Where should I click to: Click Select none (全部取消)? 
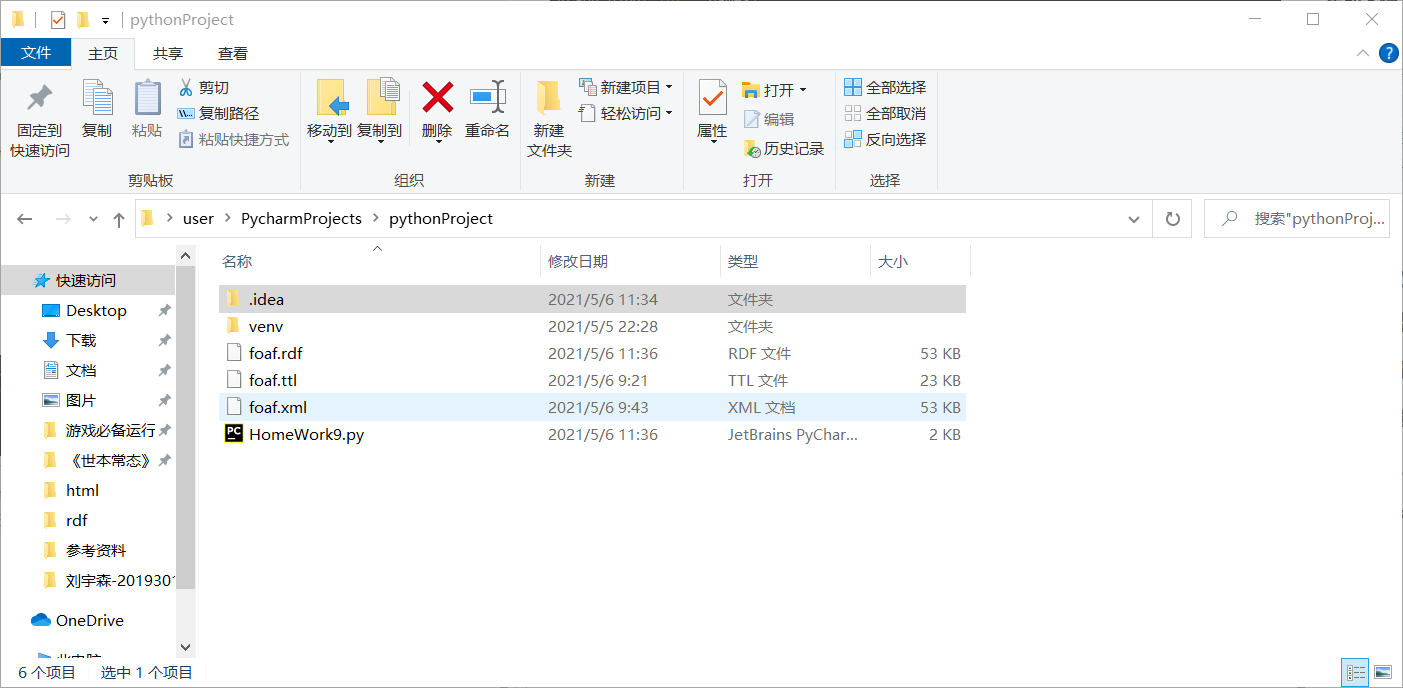point(886,114)
